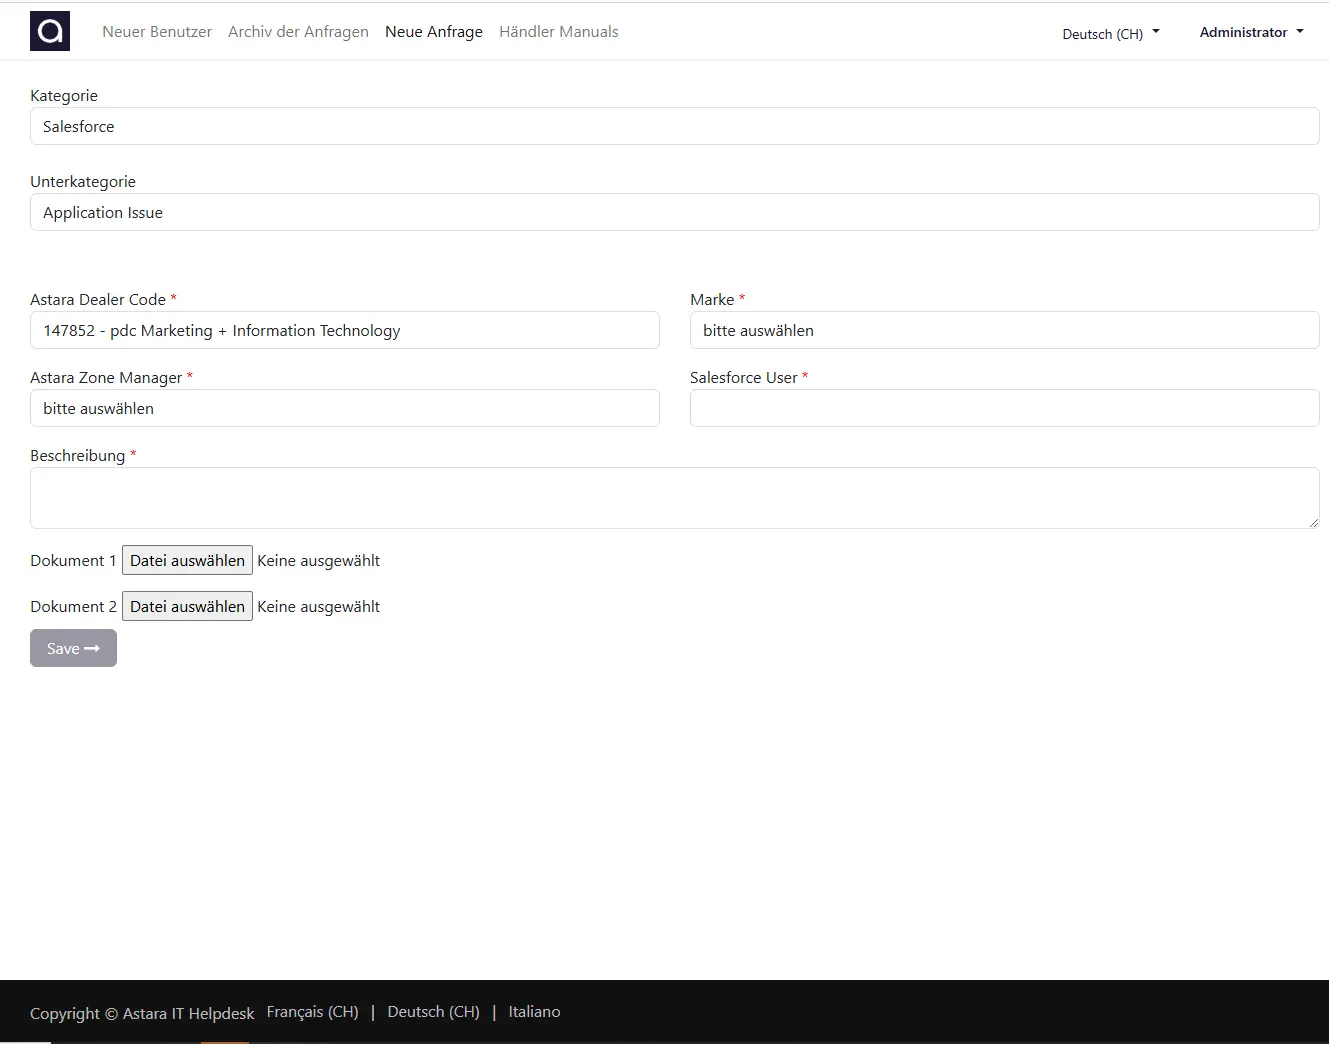This screenshot has height=1044, width=1329.
Task: Select the Neue Anfrage menu item
Action: 434,32
